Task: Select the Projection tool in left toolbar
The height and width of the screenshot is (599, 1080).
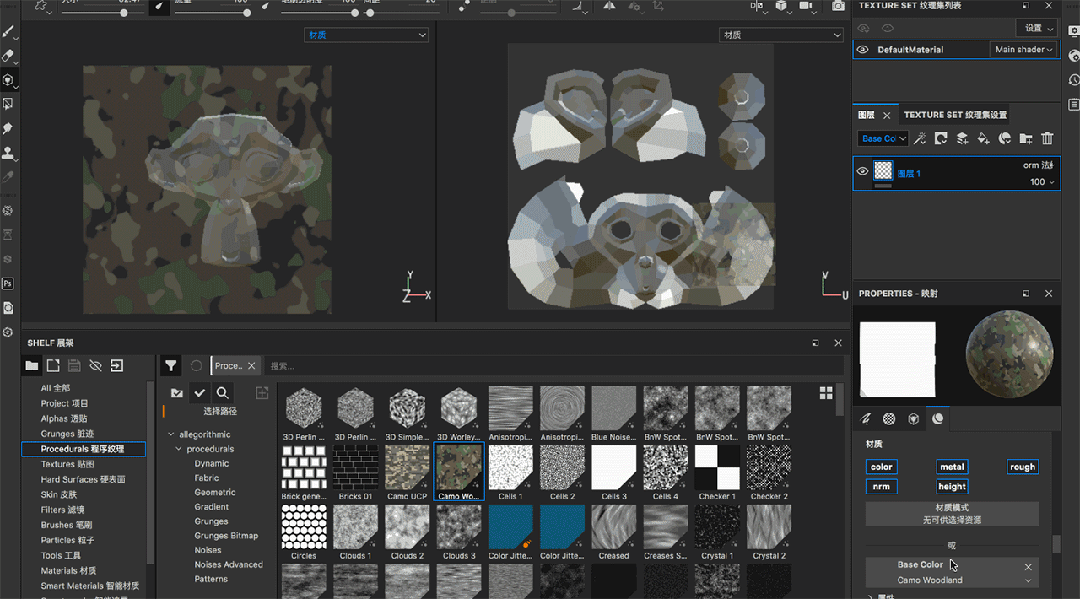Action: point(8,80)
